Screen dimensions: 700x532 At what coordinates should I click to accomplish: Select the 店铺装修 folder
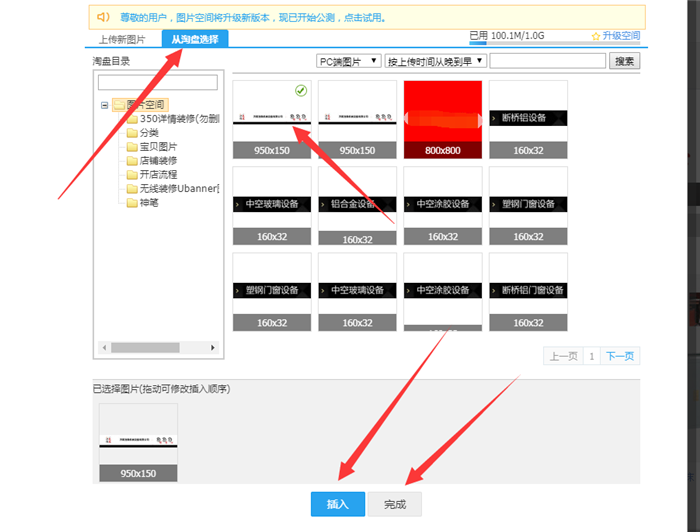click(158, 160)
